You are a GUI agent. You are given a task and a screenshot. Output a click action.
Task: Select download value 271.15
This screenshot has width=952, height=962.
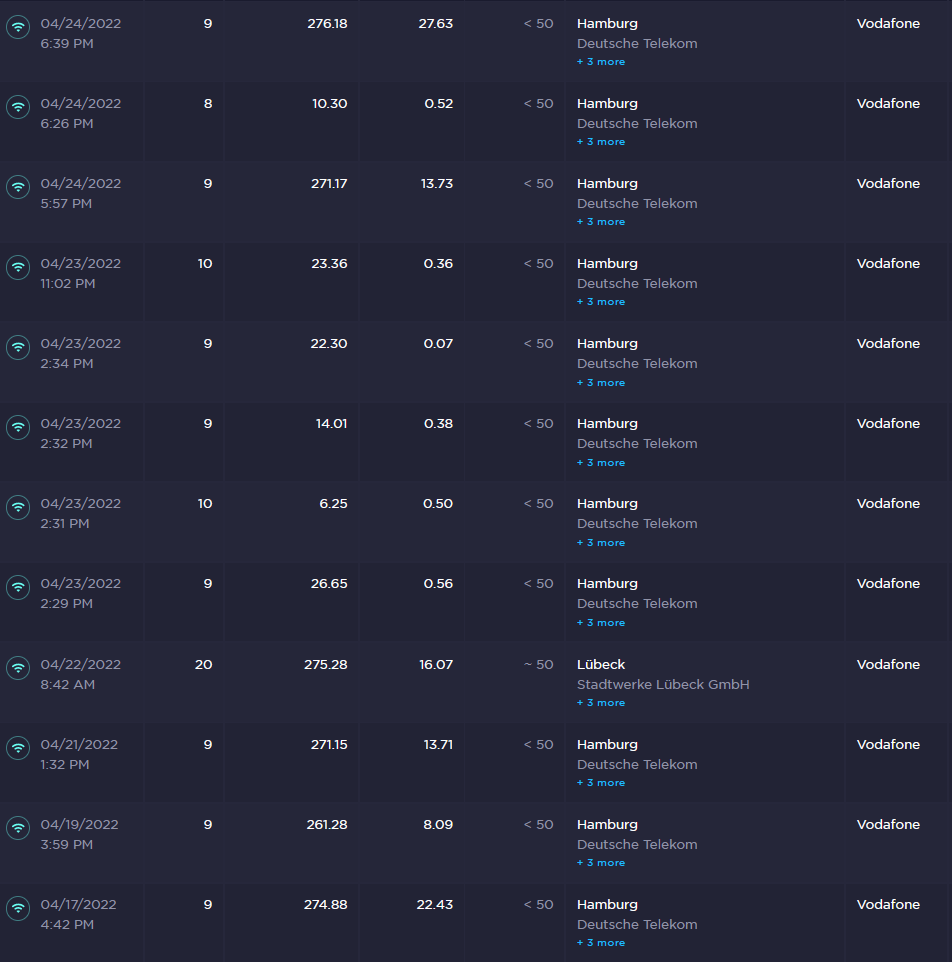(329, 745)
